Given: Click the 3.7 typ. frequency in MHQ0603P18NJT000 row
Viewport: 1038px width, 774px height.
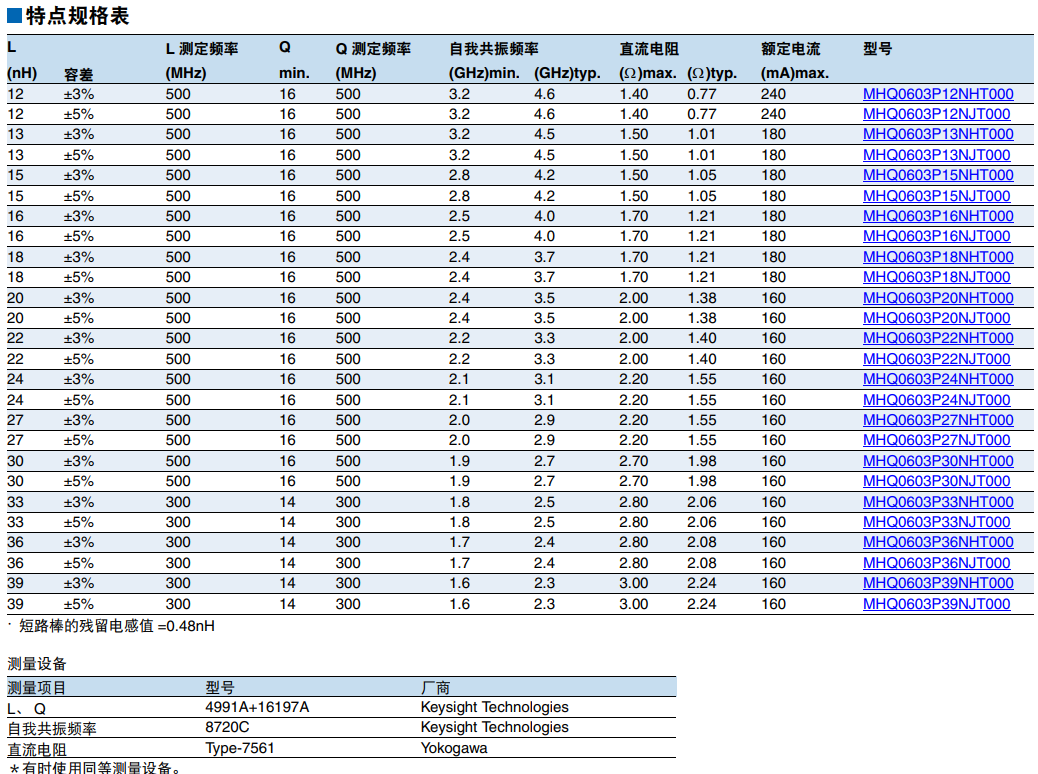Looking at the screenshot, I should [545, 277].
